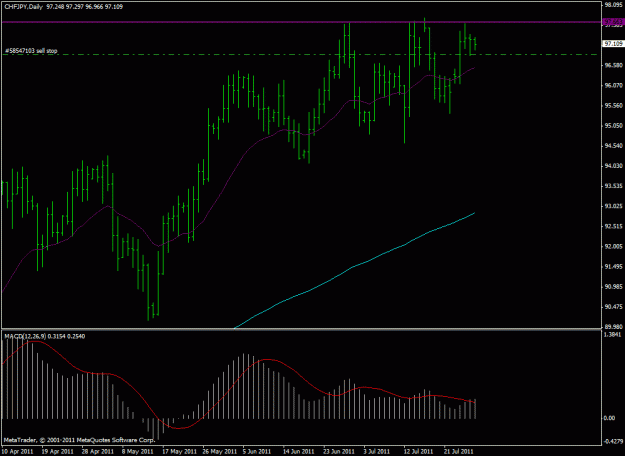Click the 94.540 price axis label
625x456 pixels.
click(x=613, y=145)
